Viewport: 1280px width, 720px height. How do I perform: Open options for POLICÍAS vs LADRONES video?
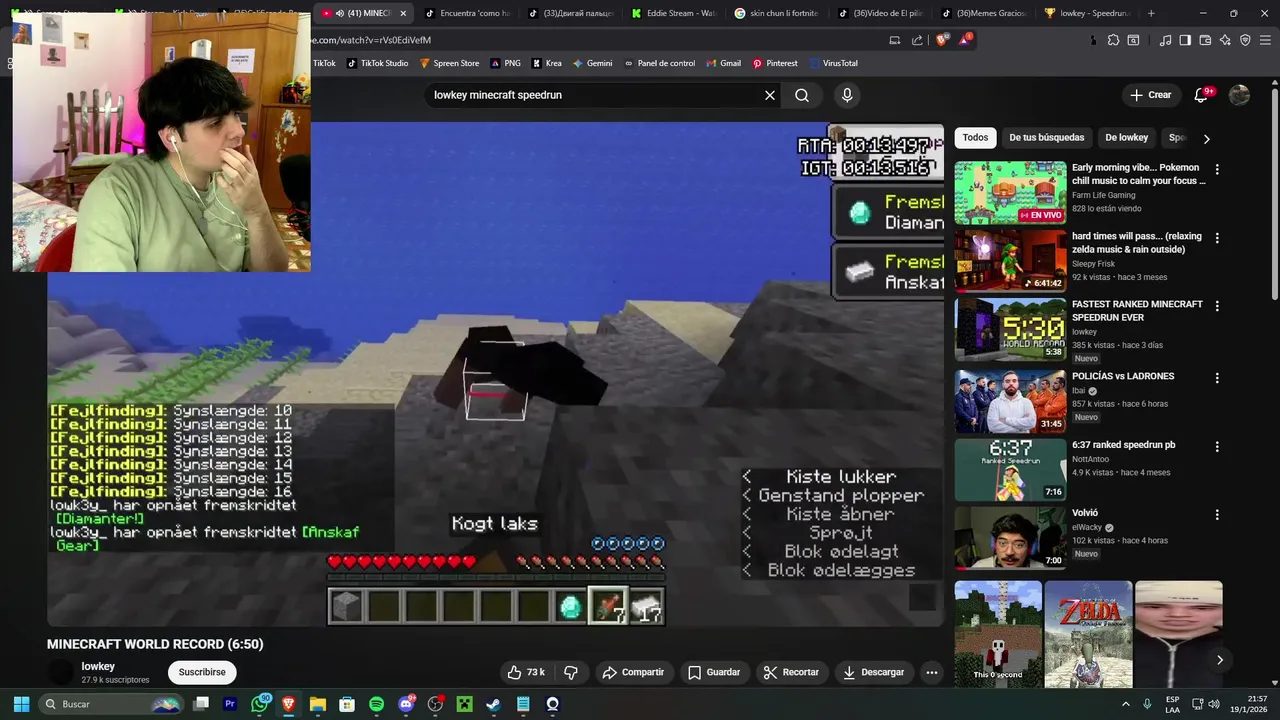coord(1217,378)
